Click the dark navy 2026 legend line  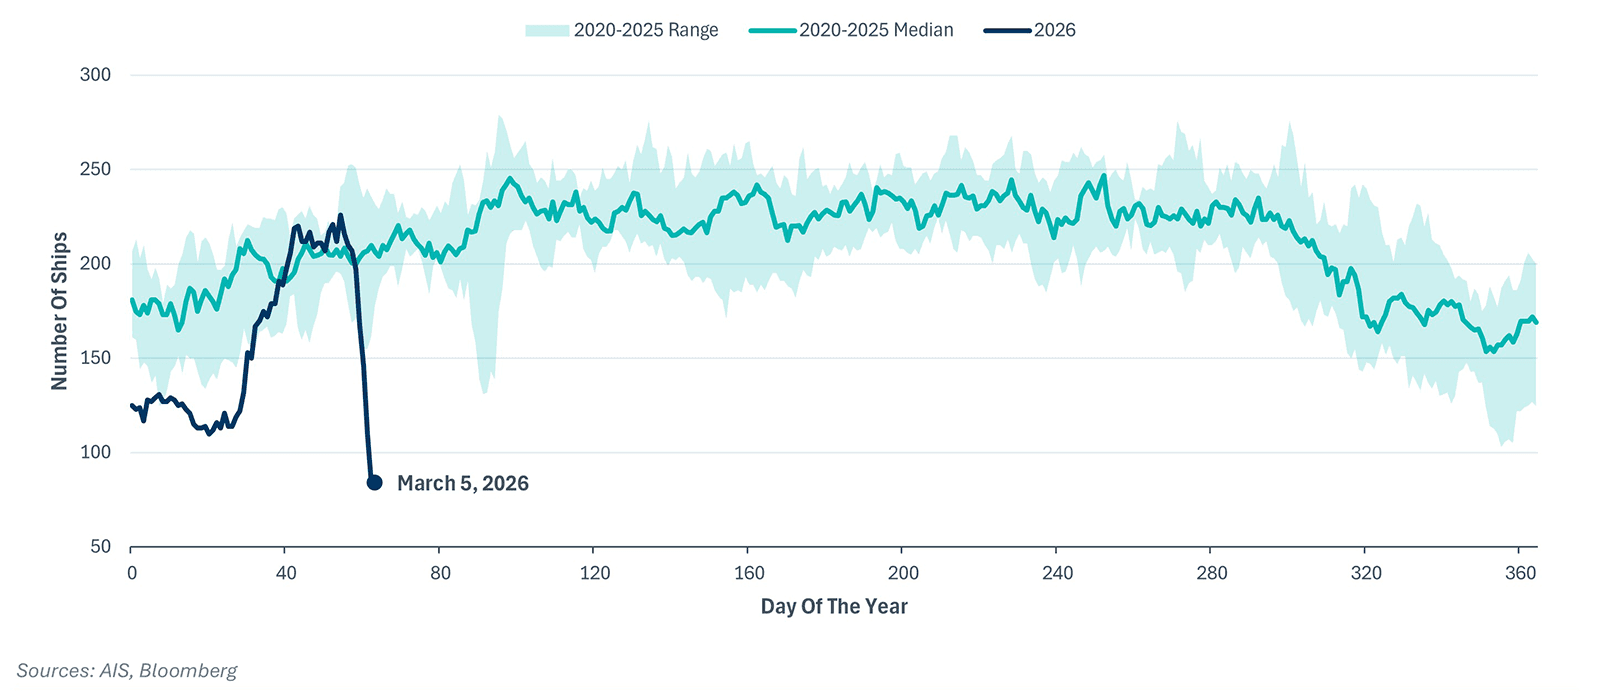pos(1007,31)
